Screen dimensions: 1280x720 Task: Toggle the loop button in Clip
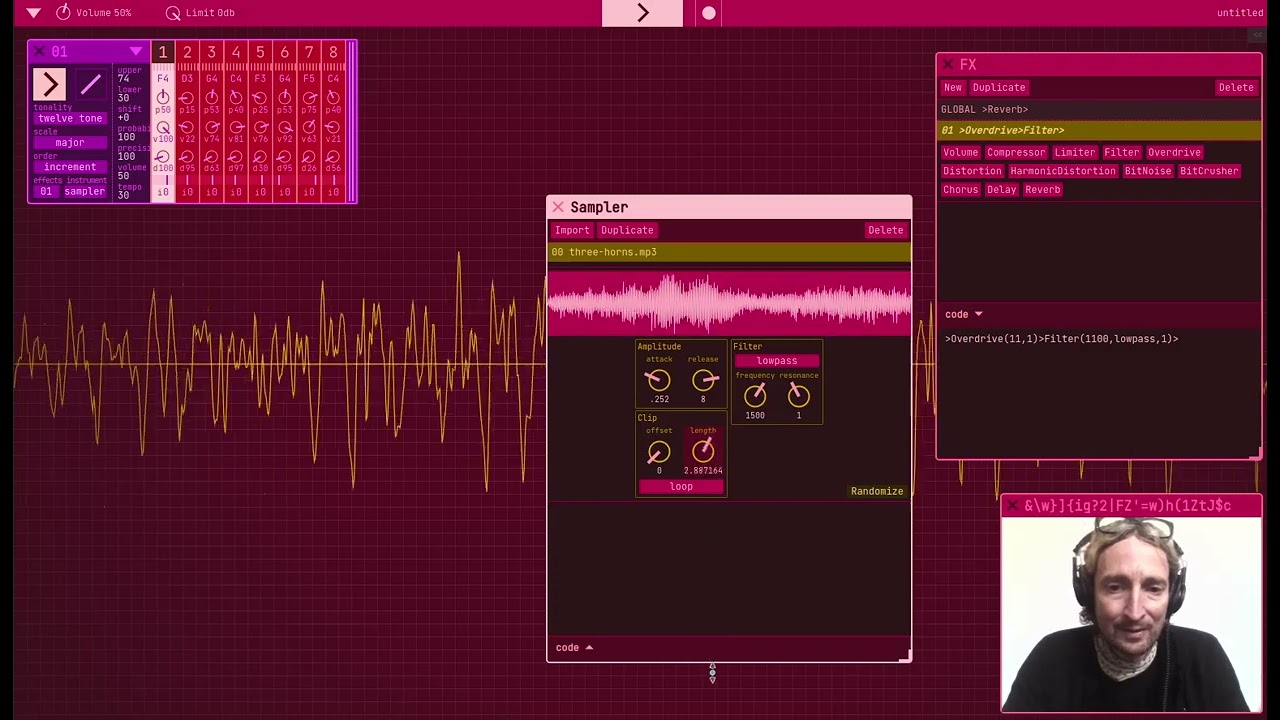click(x=681, y=486)
